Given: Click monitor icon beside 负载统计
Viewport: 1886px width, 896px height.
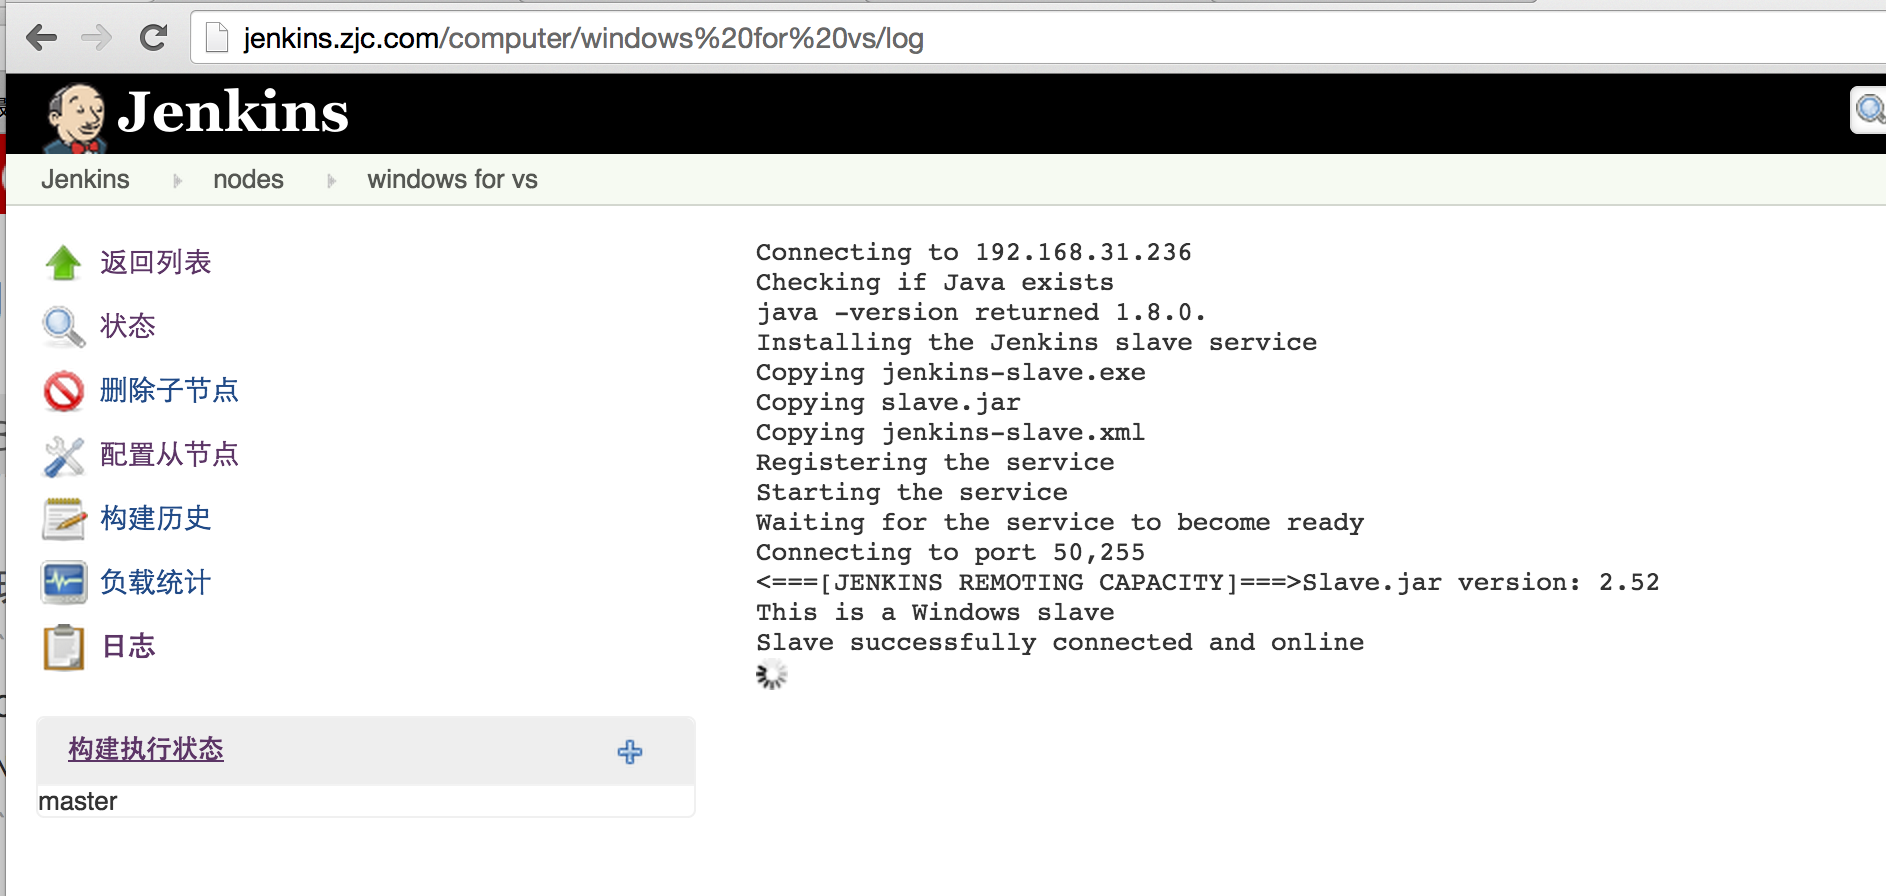Looking at the screenshot, I should 63,582.
